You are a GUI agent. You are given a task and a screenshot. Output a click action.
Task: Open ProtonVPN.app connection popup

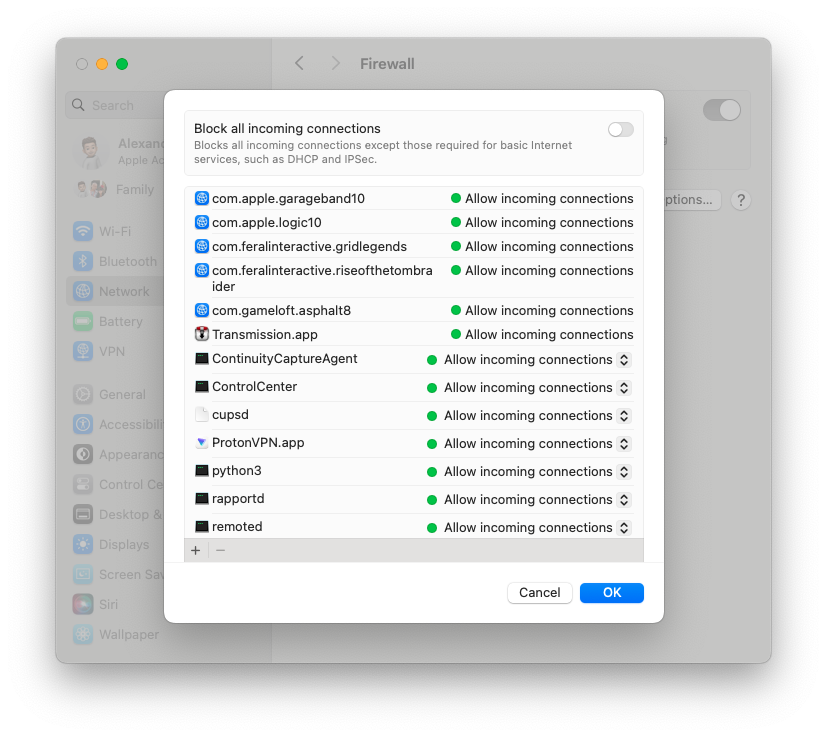[624, 444]
